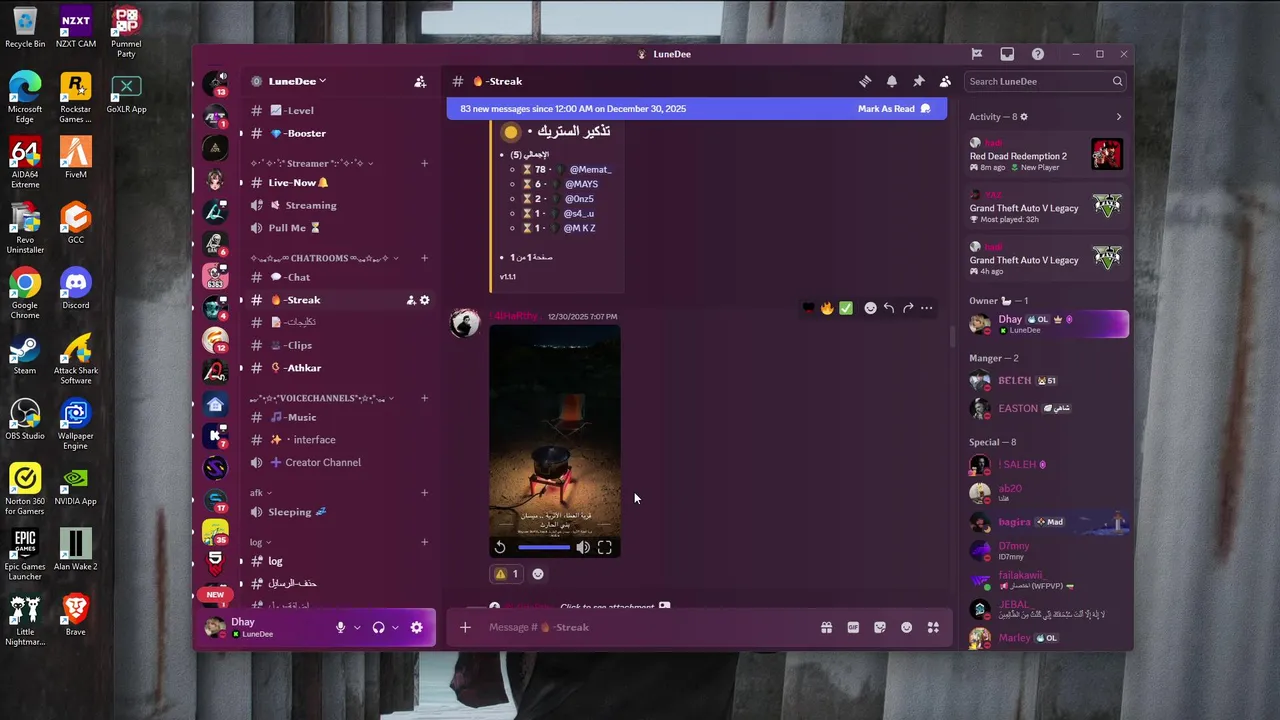Image resolution: width=1280 pixels, height=720 pixels.
Task: Collapse the afk category
Action: (261, 492)
